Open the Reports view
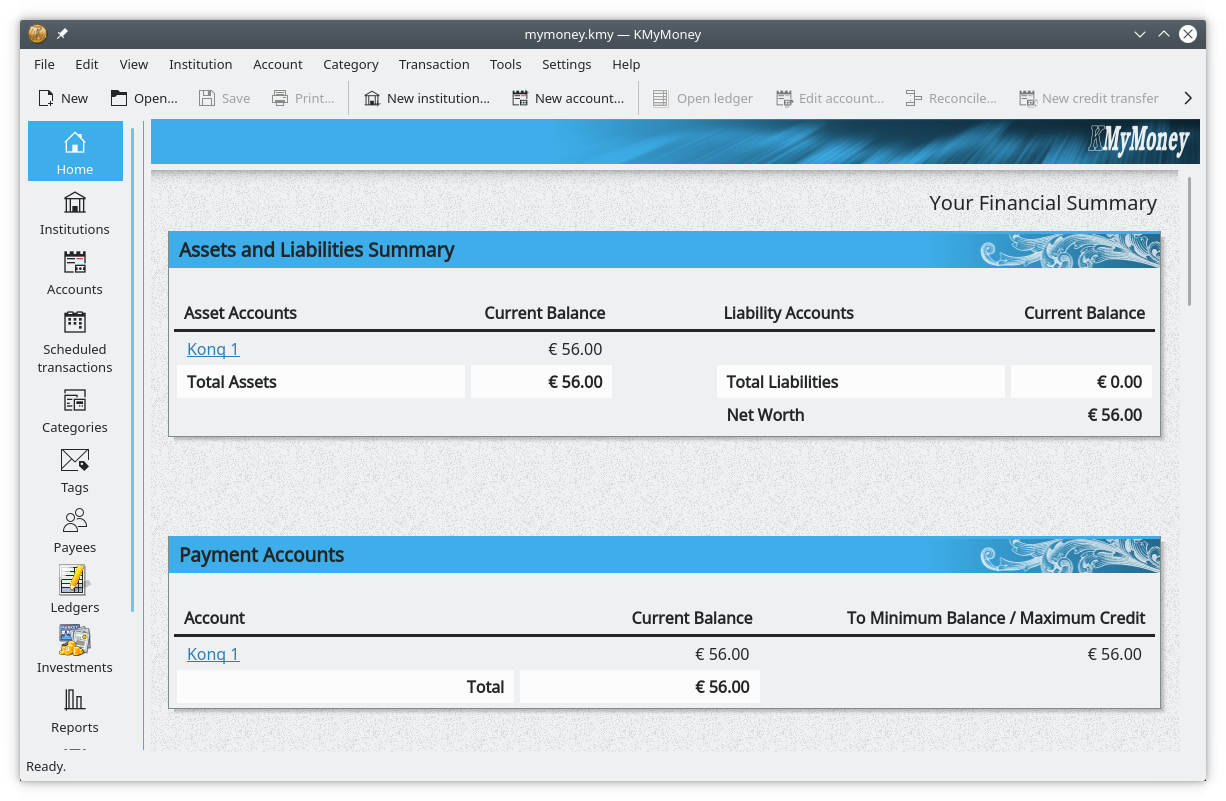The image size is (1226, 801). [74, 710]
